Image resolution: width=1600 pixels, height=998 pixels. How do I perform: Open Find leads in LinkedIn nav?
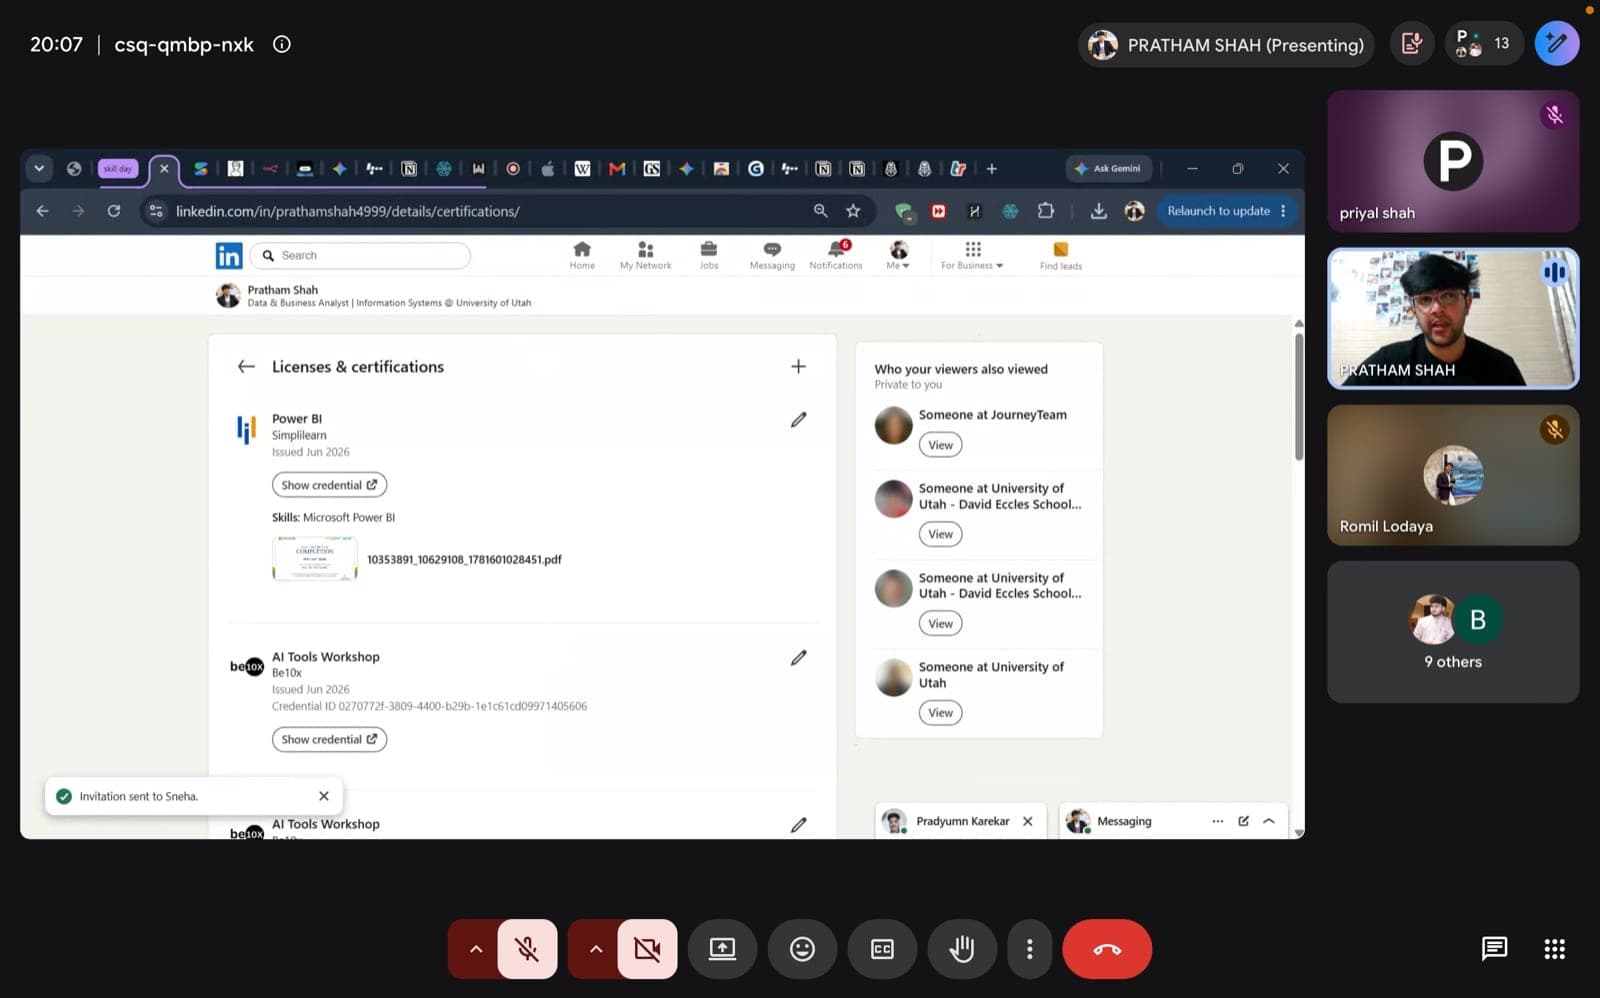[x=1060, y=255]
